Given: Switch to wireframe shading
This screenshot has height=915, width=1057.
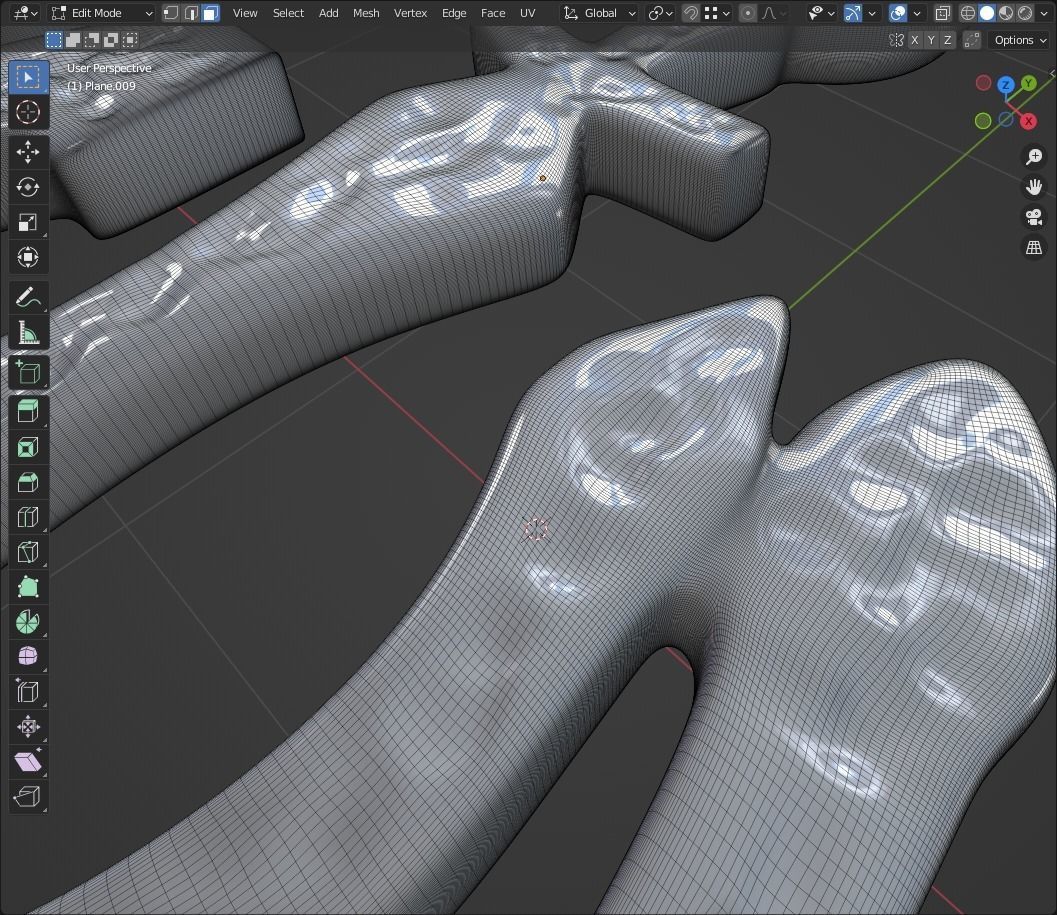Looking at the screenshot, I should (x=968, y=13).
